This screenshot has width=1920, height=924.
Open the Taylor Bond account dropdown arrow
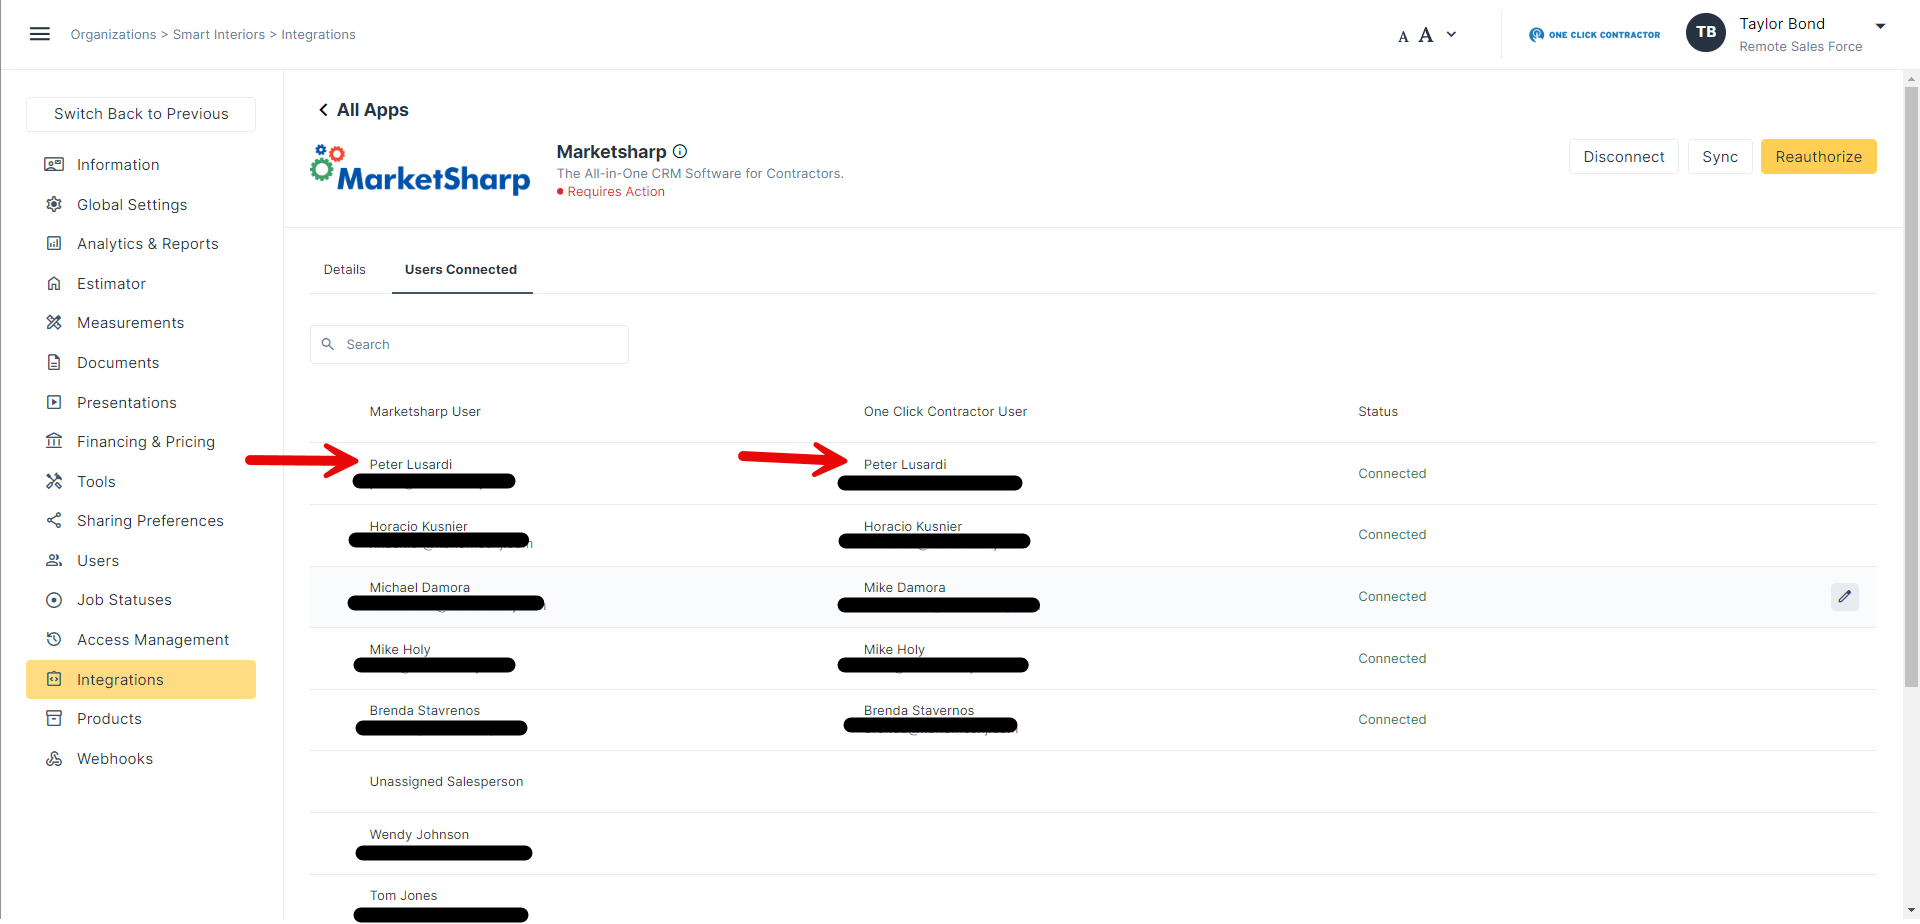click(x=1880, y=26)
